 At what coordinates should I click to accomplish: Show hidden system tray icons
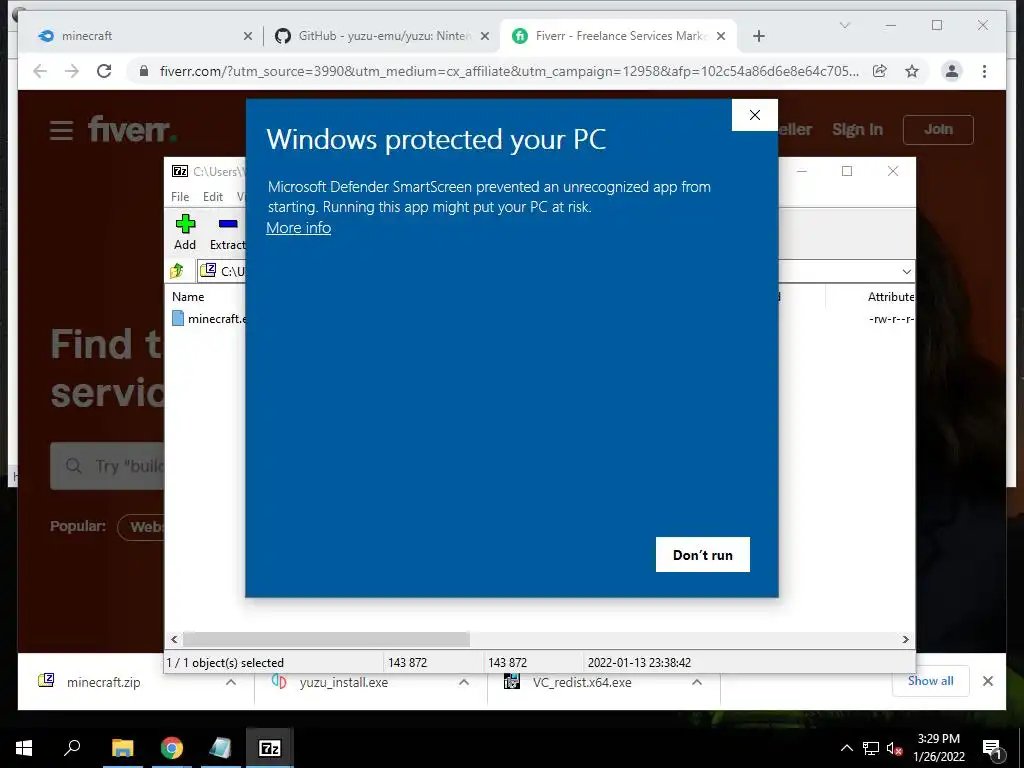coord(846,748)
